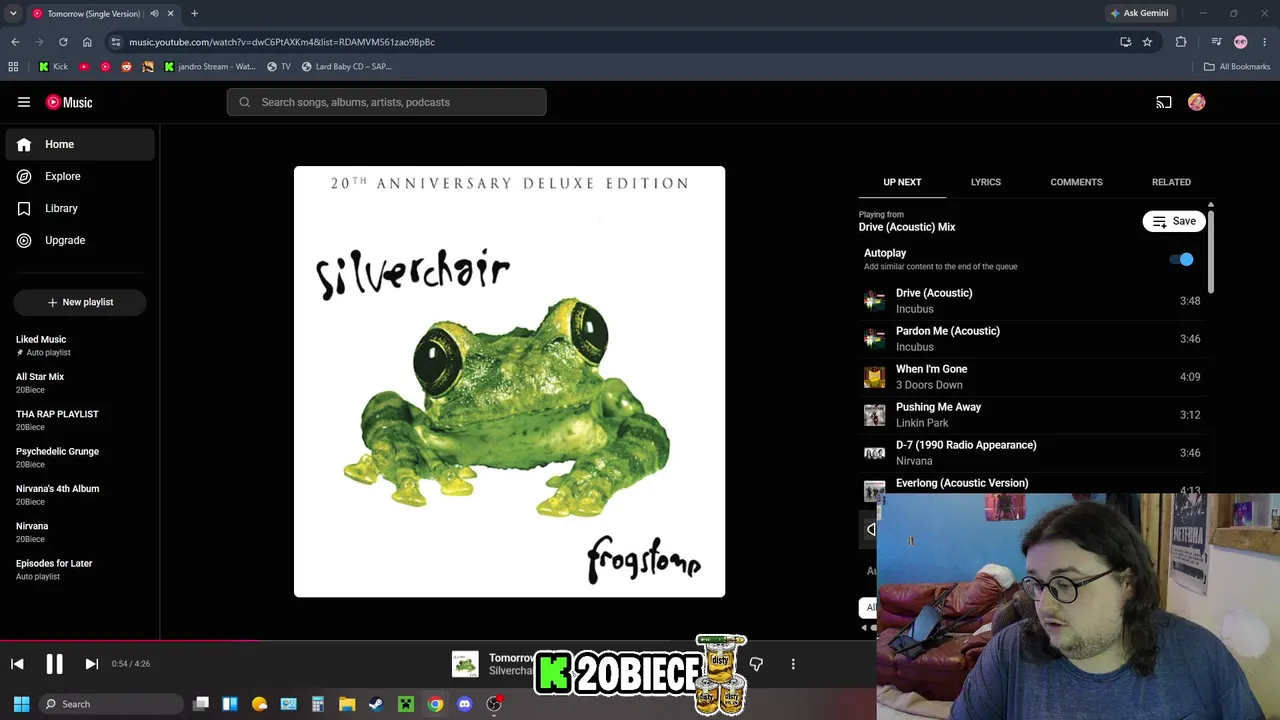Toggle the Autoplay switch
The width and height of the screenshot is (1280, 720).
pyautogui.click(x=1182, y=260)
